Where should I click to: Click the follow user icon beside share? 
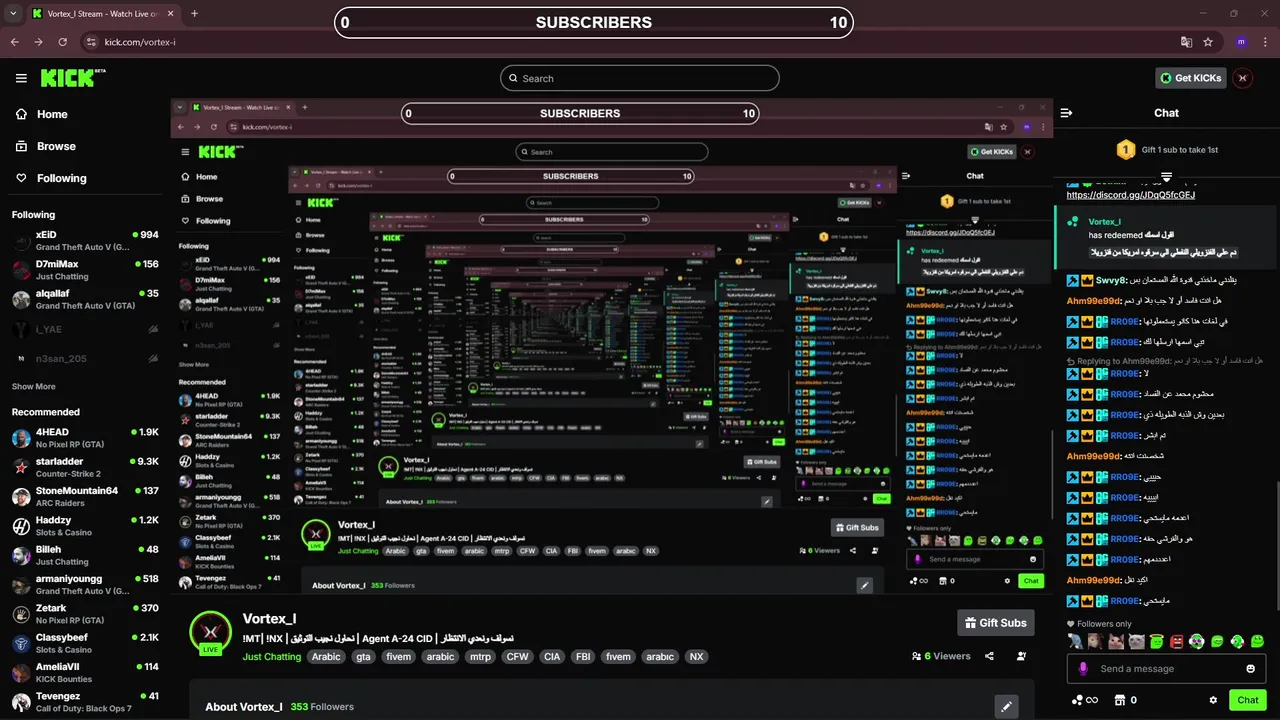(1021, 656)
